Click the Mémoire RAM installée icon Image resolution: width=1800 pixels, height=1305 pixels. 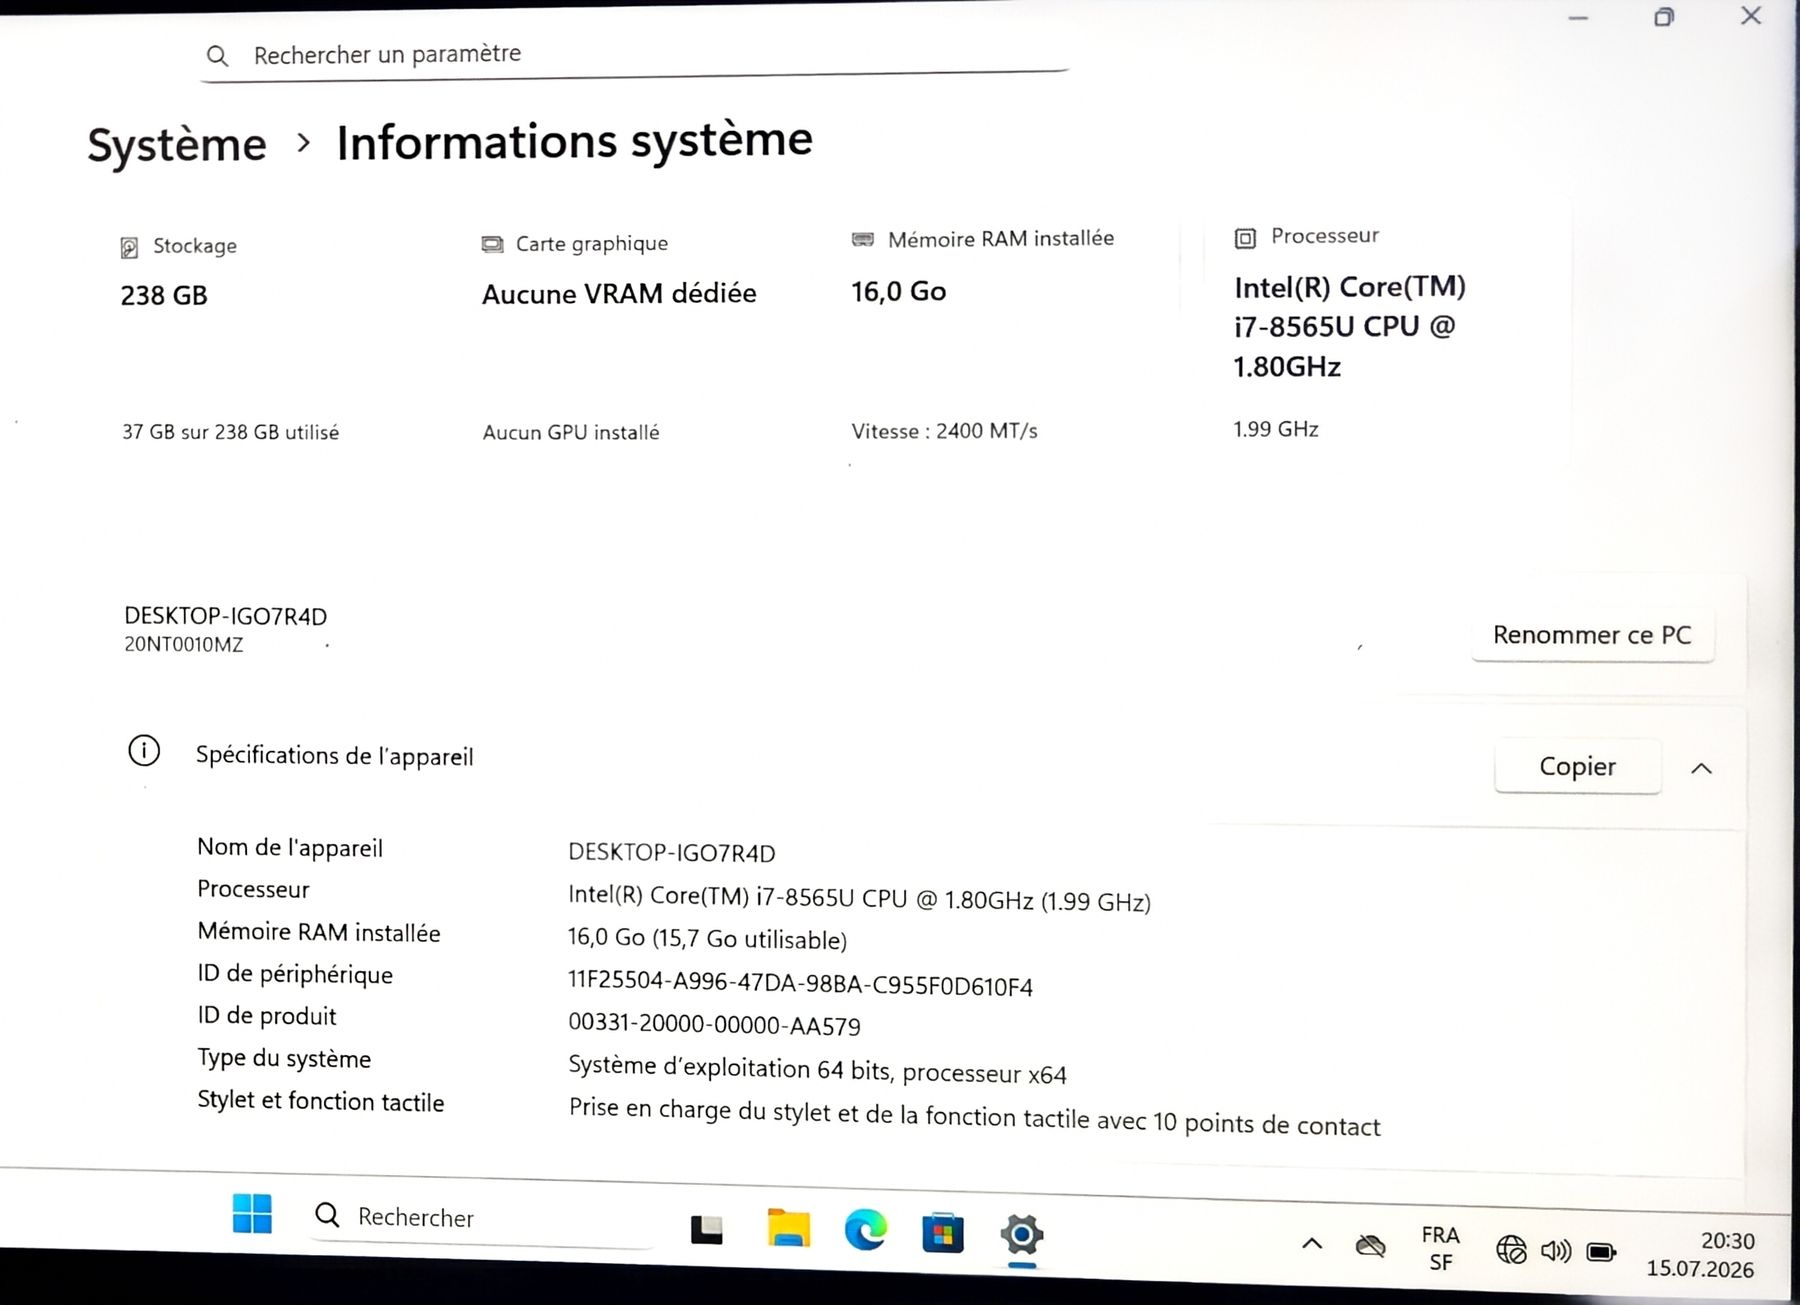[862, 239]
